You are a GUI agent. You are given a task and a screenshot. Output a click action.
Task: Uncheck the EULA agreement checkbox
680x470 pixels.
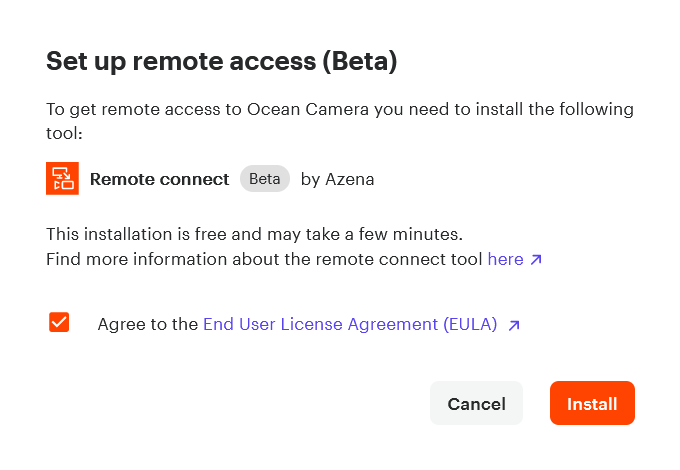point(59,322)
